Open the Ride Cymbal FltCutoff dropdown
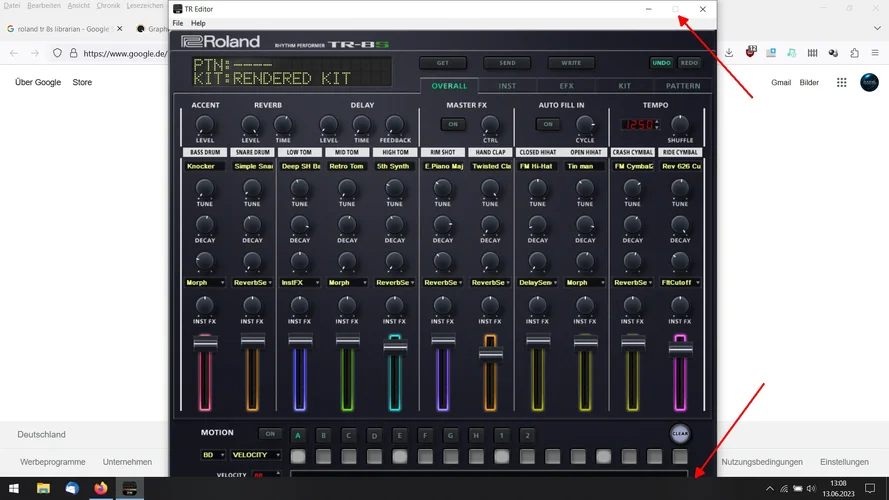This screenshot has height=500, width=889. 680,283
